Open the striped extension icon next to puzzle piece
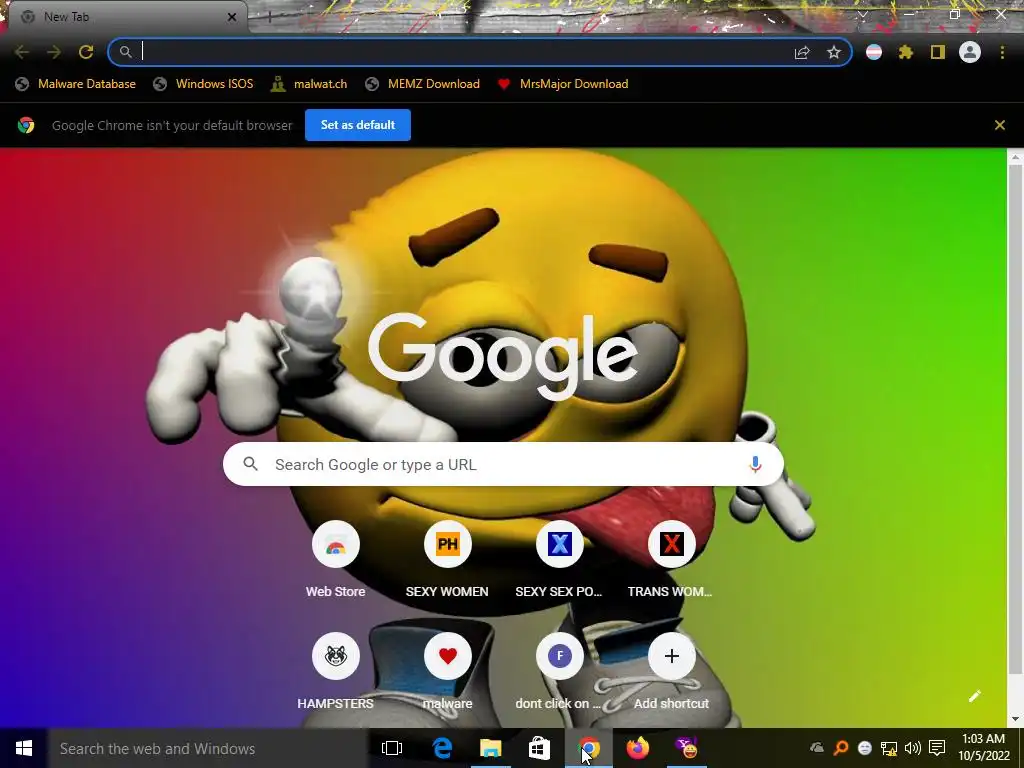Screen dimensions: 1024x768 tap(874, 52)
